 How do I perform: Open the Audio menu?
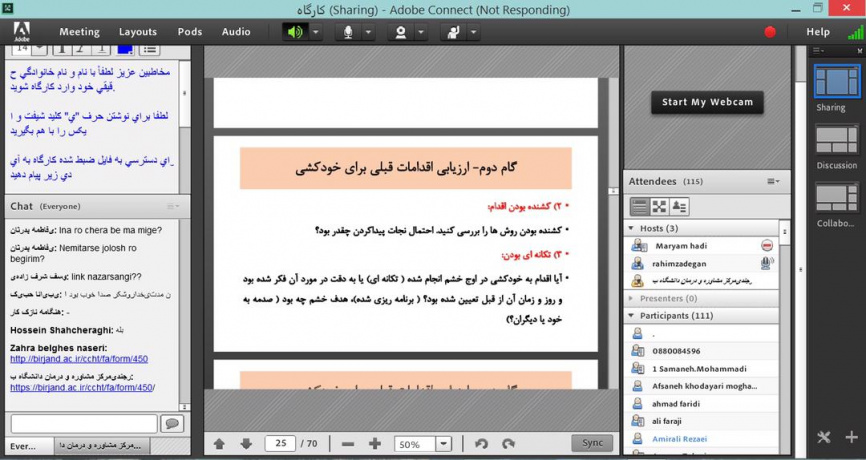(236, 32)
